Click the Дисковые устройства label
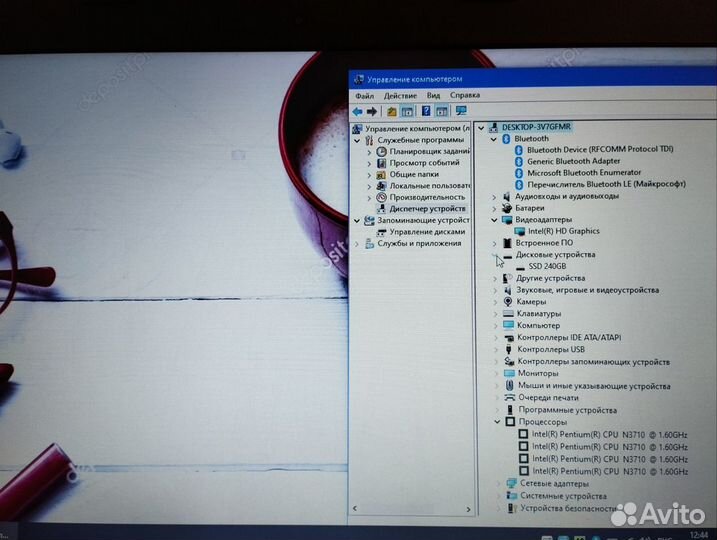The height and width of the screenshot is (540, 717). click(x=556, y=255)
